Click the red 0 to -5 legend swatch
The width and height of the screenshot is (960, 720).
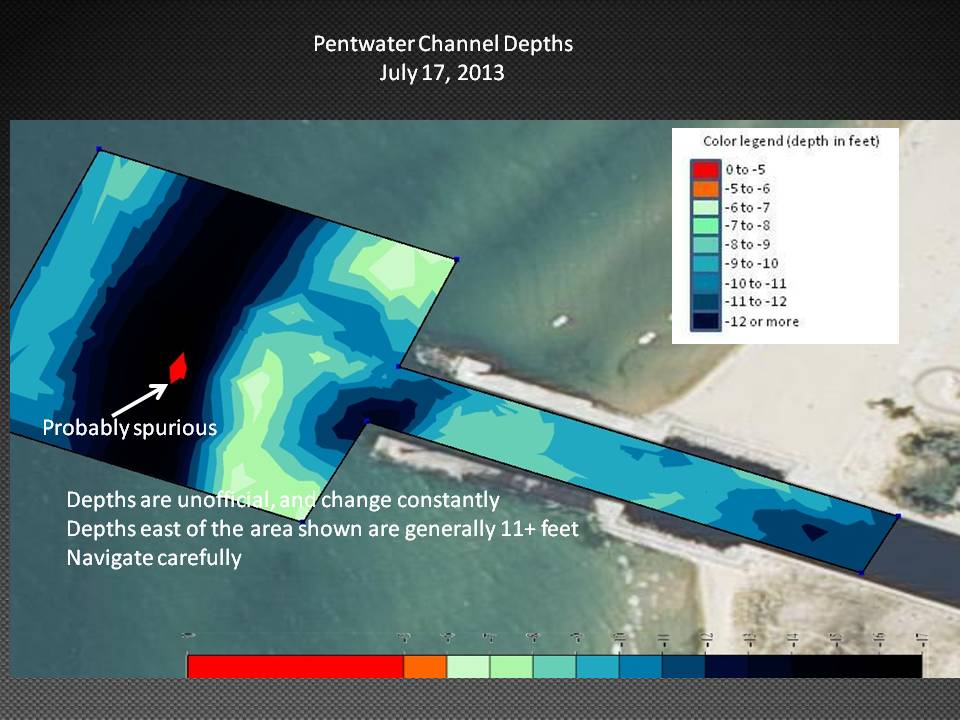click(706, 169)
